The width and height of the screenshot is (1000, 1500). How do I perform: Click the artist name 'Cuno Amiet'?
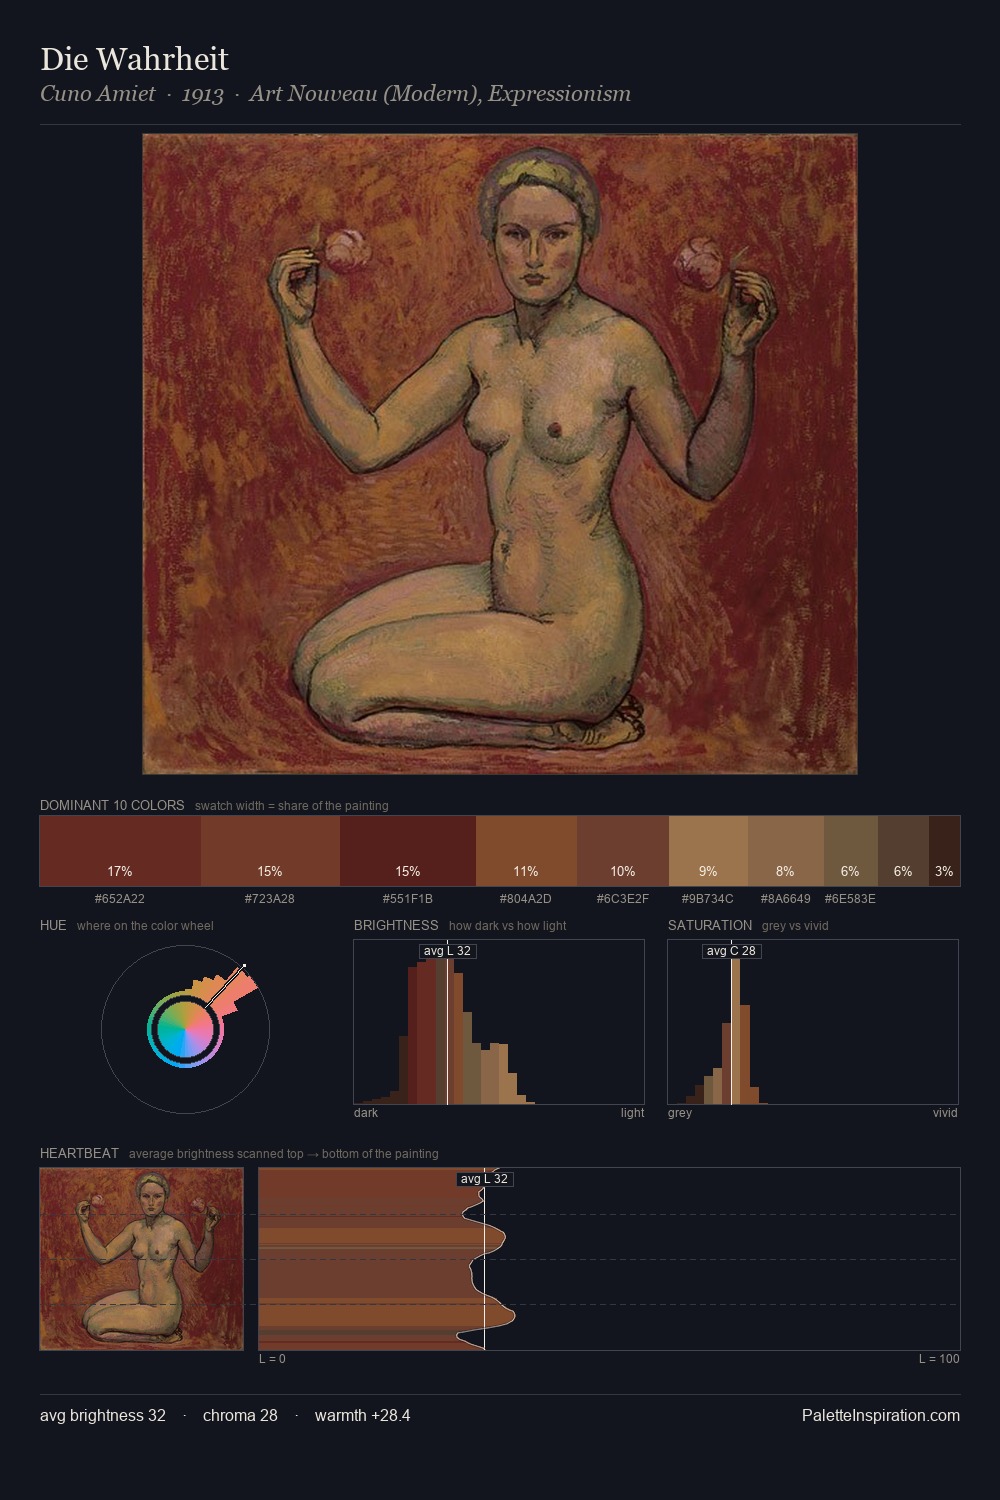coord(98,94)
